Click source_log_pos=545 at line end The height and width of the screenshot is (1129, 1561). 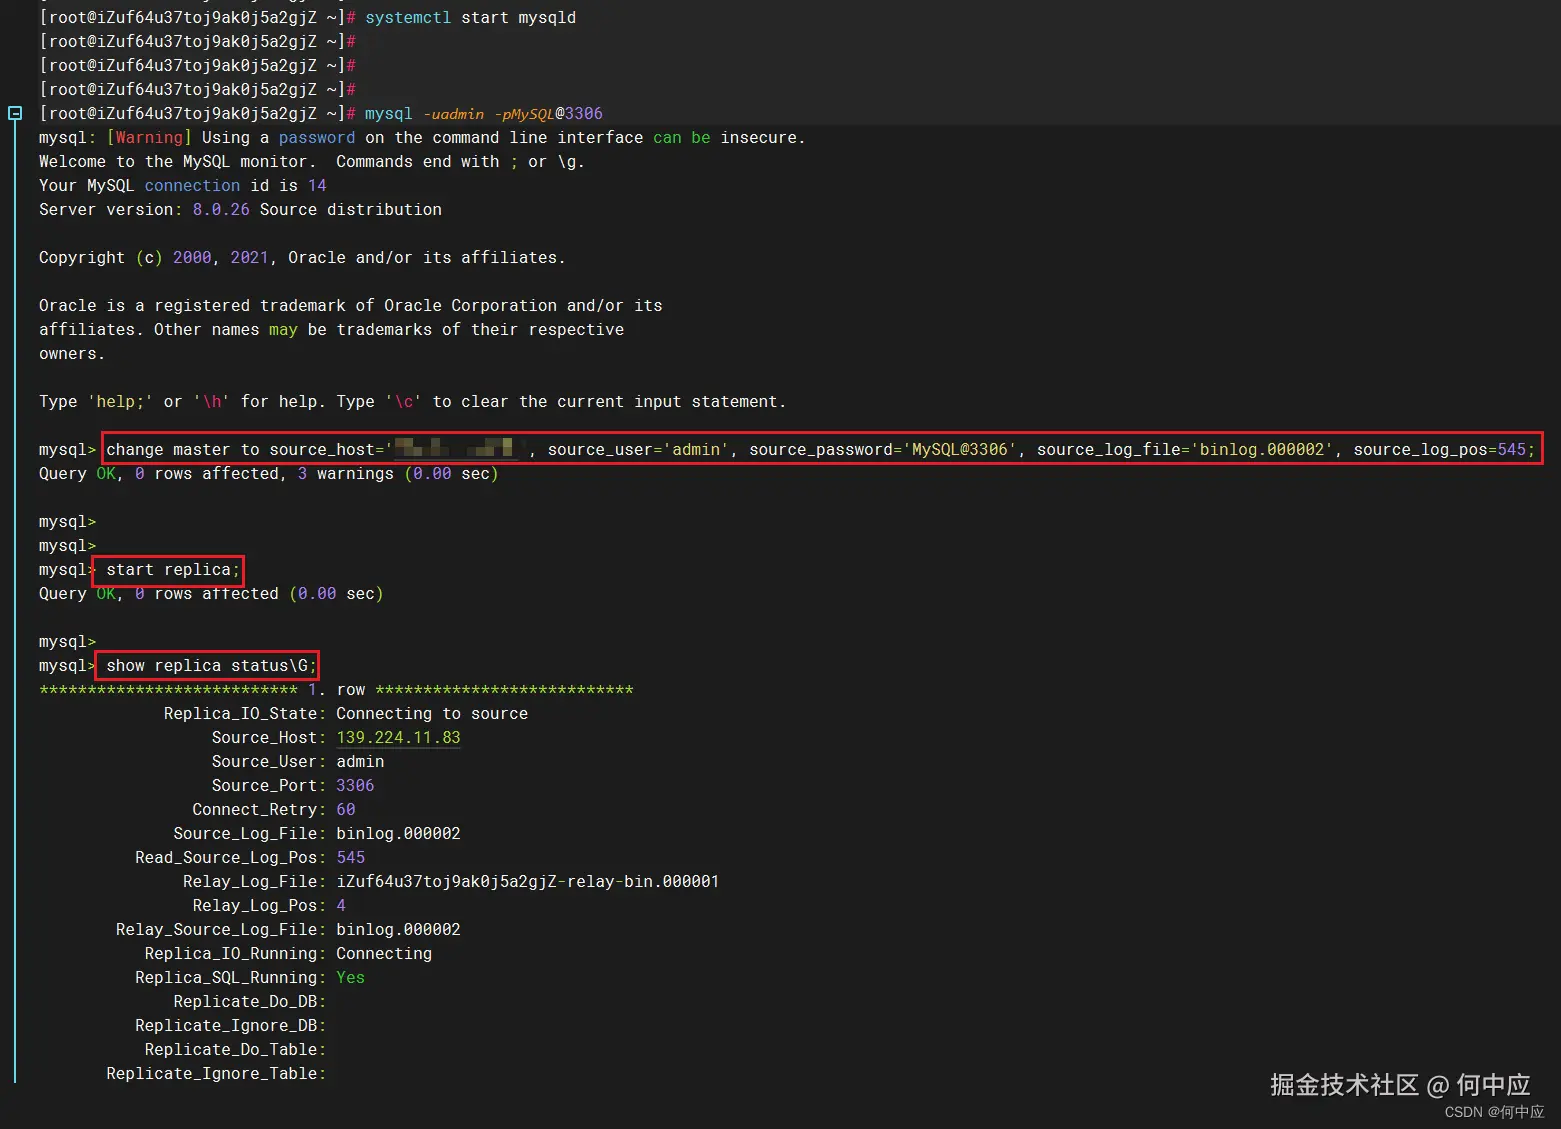click(1444, 450)
